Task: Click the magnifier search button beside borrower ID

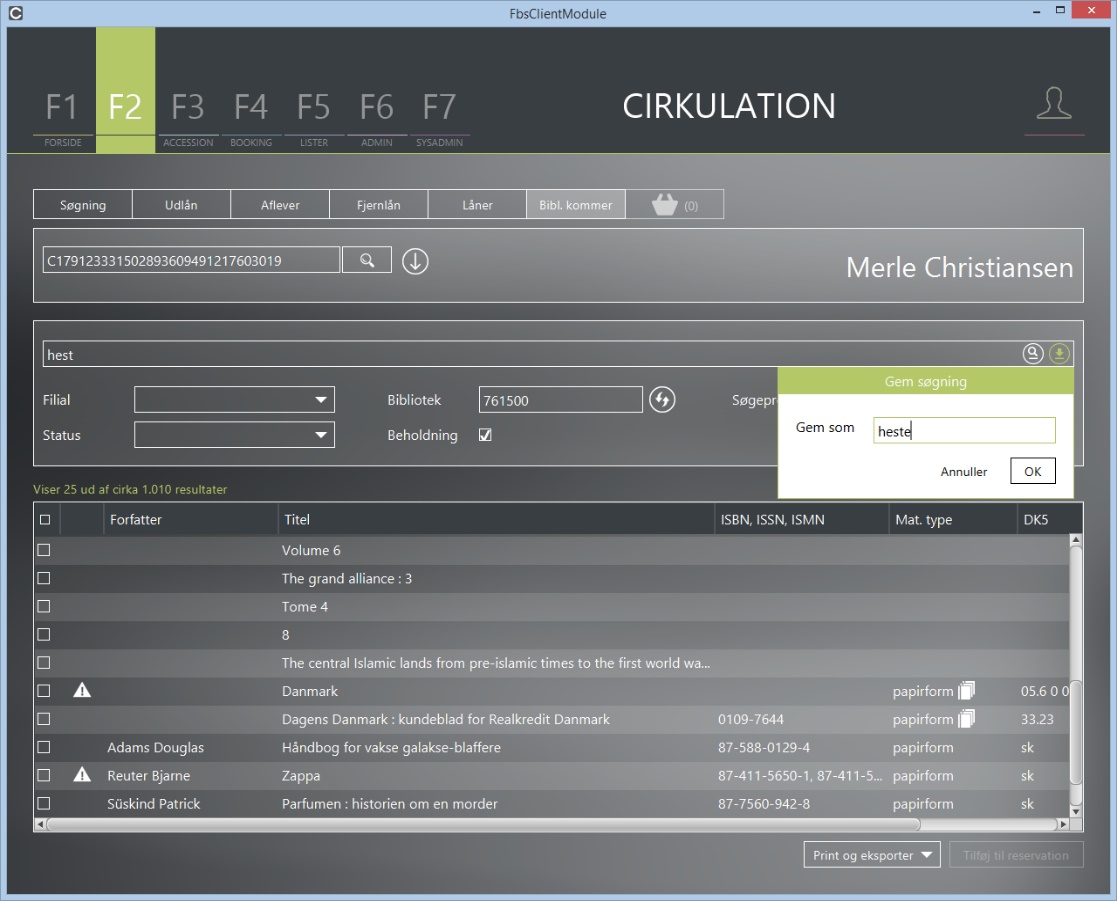Action: click(367, 260)
